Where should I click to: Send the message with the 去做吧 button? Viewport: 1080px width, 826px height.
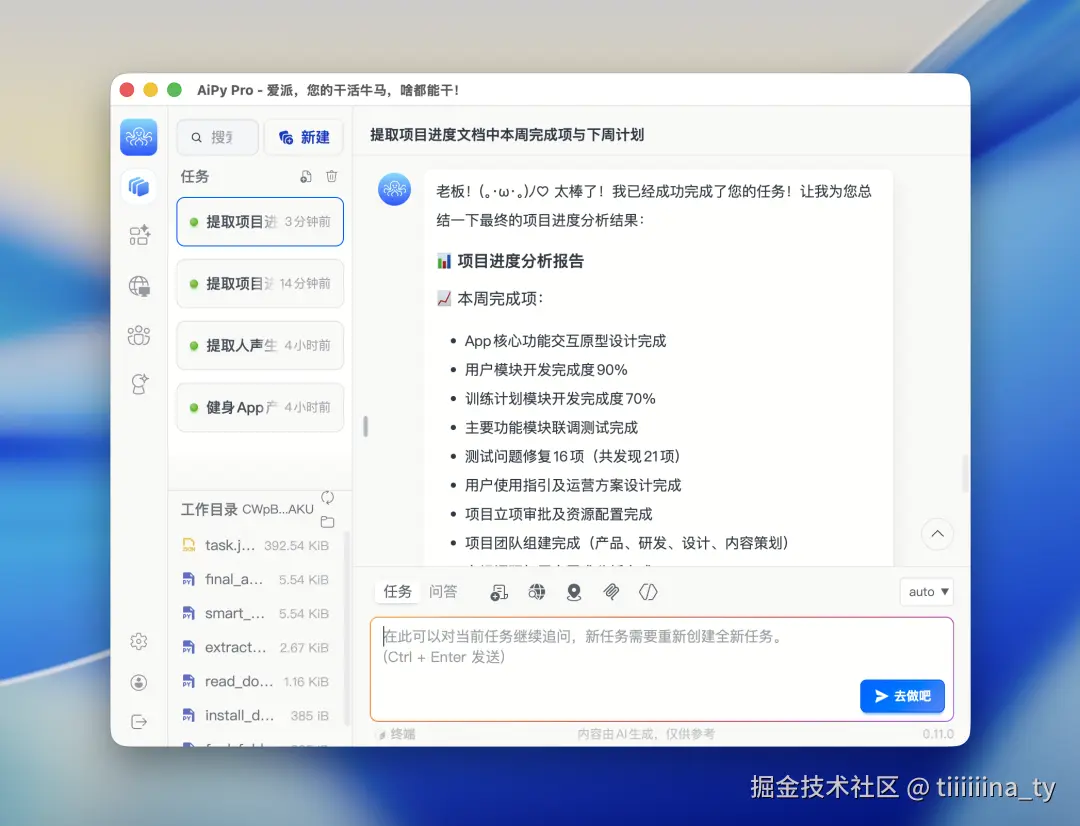902,696
